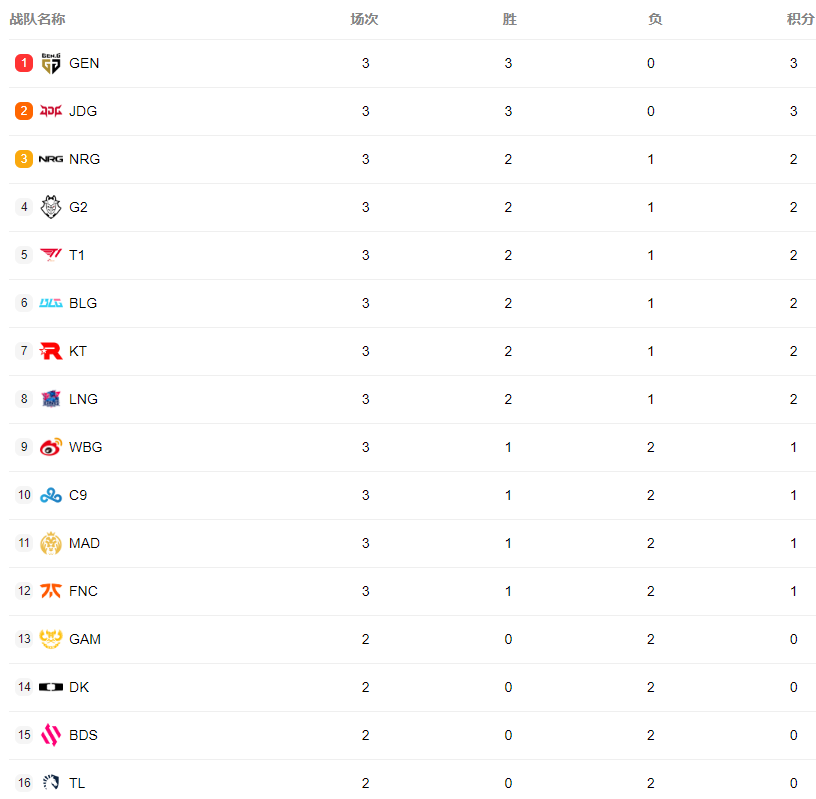
Task: Select the 场次 column header
Action: [x=364, y=19]
